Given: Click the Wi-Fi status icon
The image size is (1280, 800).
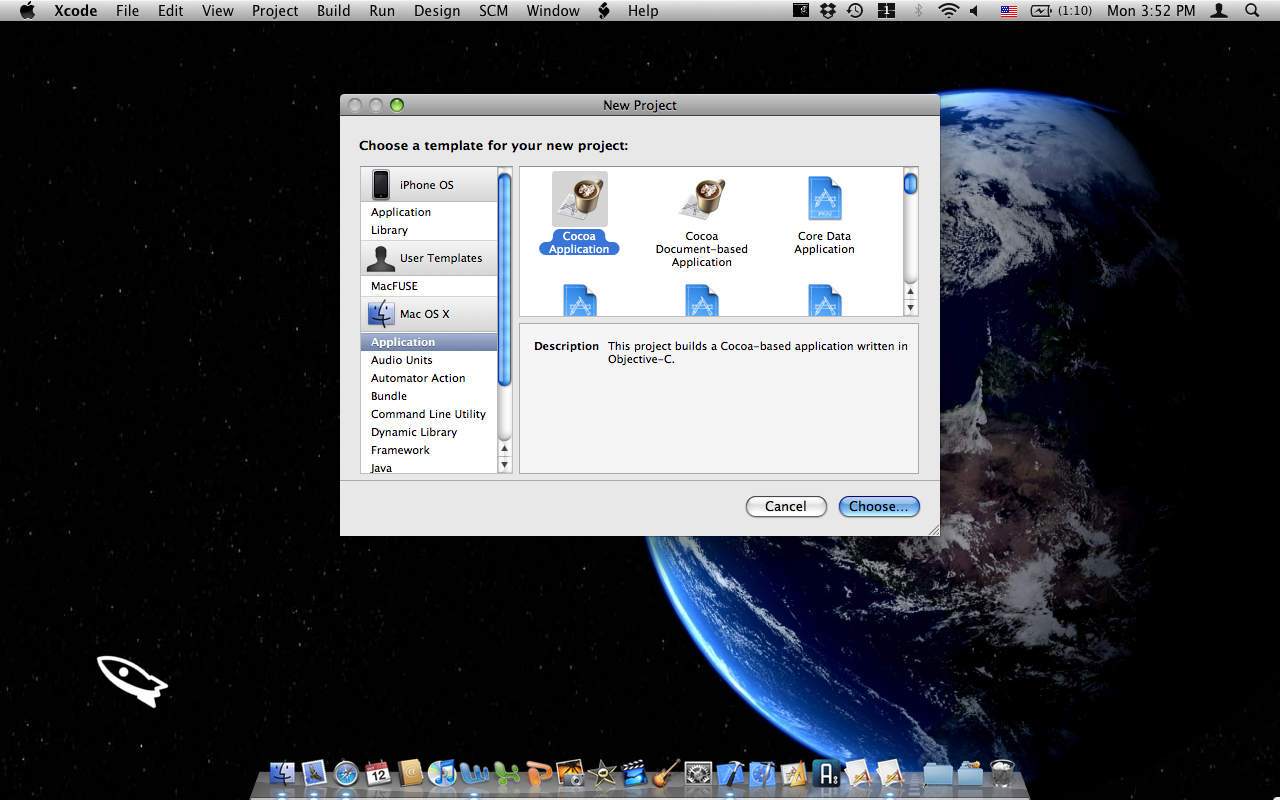Looking at the screenshot, I should click(x=948, y=11).
